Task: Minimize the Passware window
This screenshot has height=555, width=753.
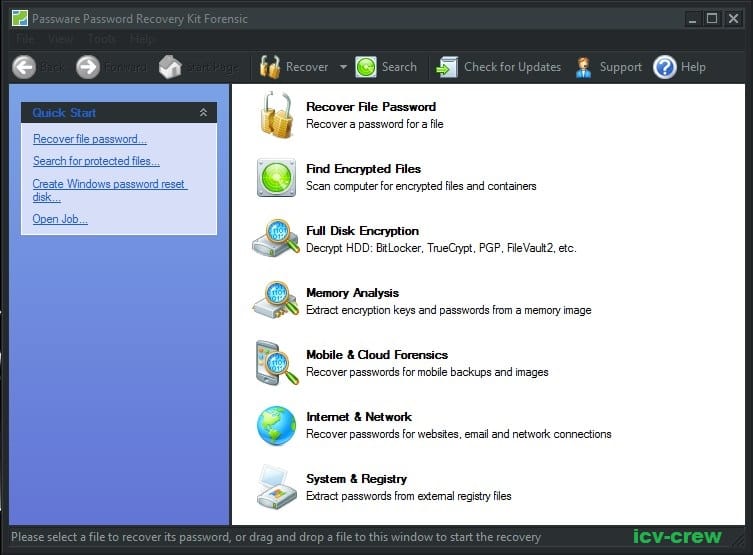Action: click(x=692, y=19)
